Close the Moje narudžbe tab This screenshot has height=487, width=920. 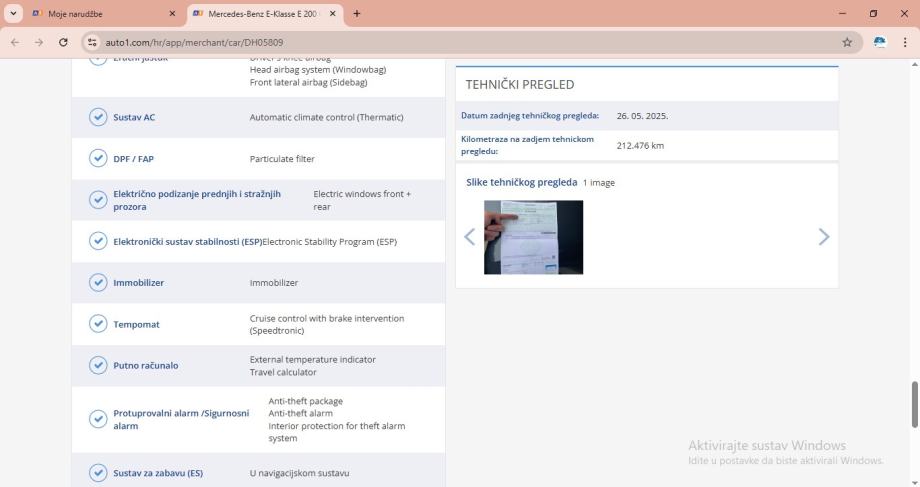tap(172, 13)
